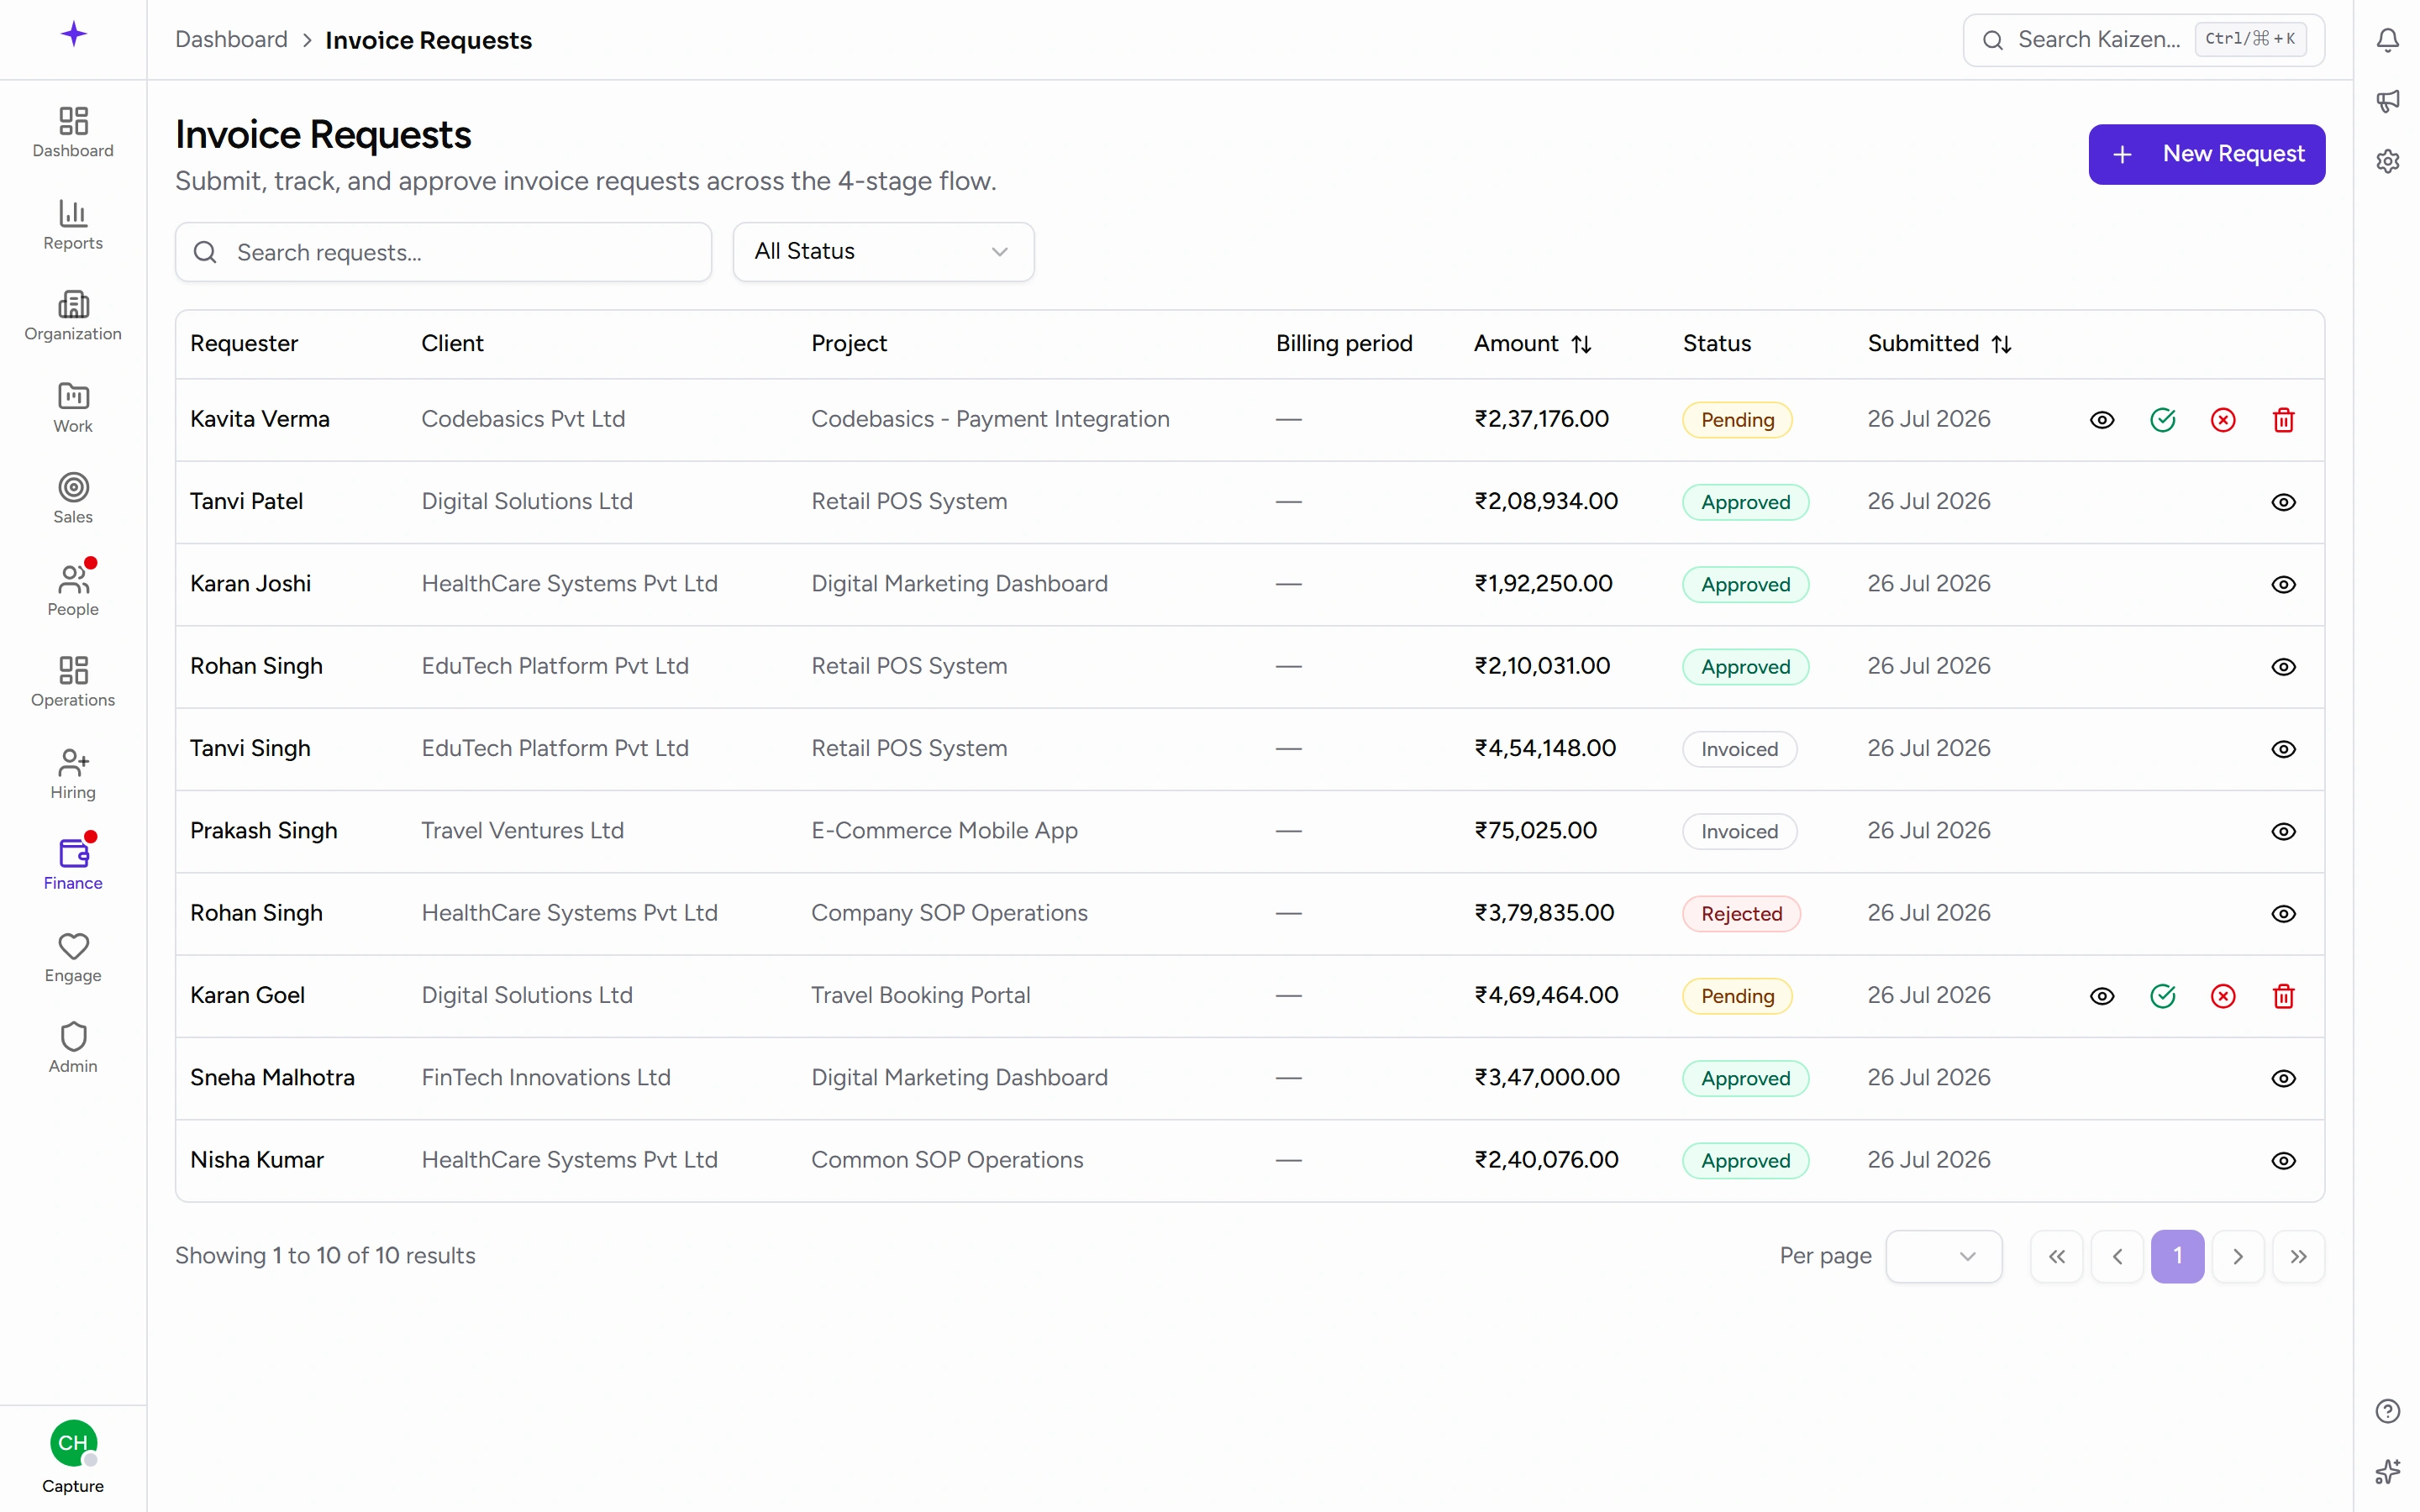Image resolution: width=2420 pixels, height=1512 pixels.
Task: Open the All Status filter dropdown
Action: pyautogui.click(x=883, y=252)
